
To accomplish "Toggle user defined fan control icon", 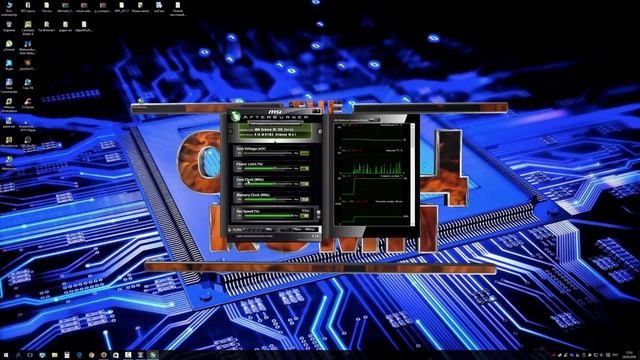I will [318, 212].
